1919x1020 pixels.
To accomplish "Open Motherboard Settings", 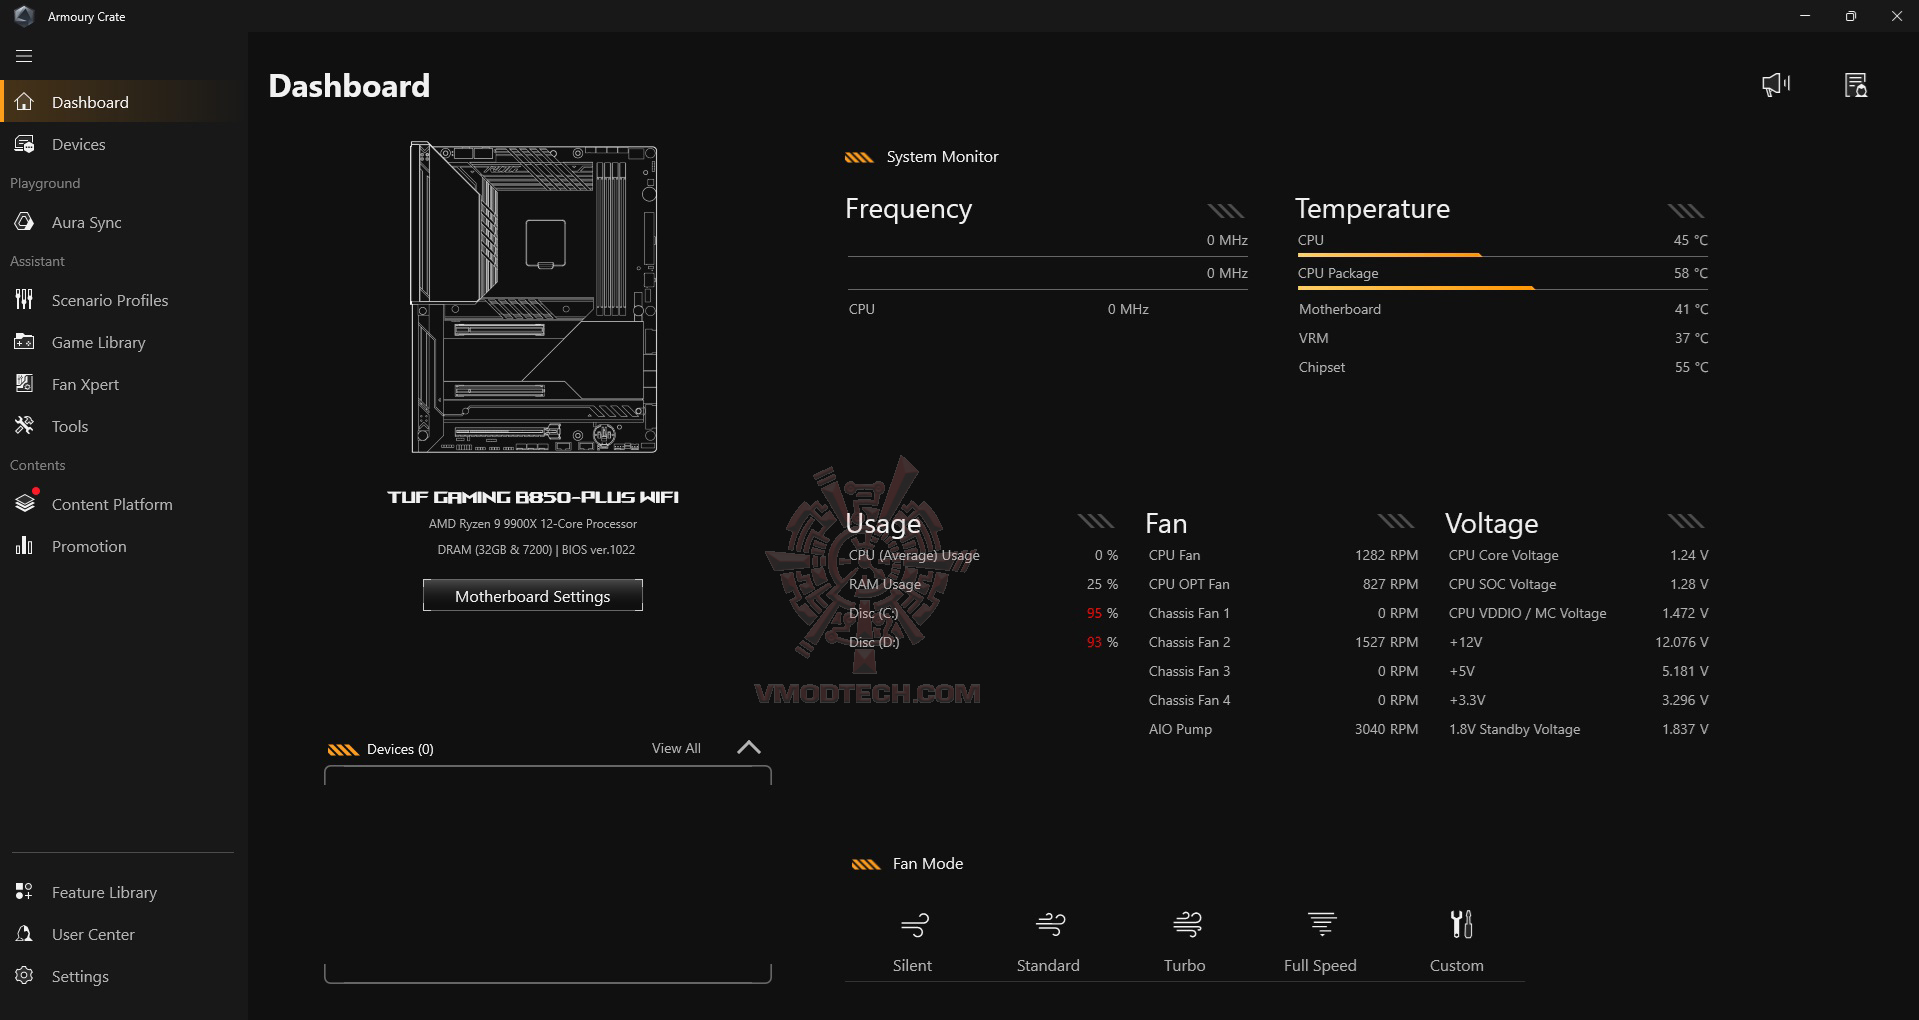I will click(x=533, y=595).
